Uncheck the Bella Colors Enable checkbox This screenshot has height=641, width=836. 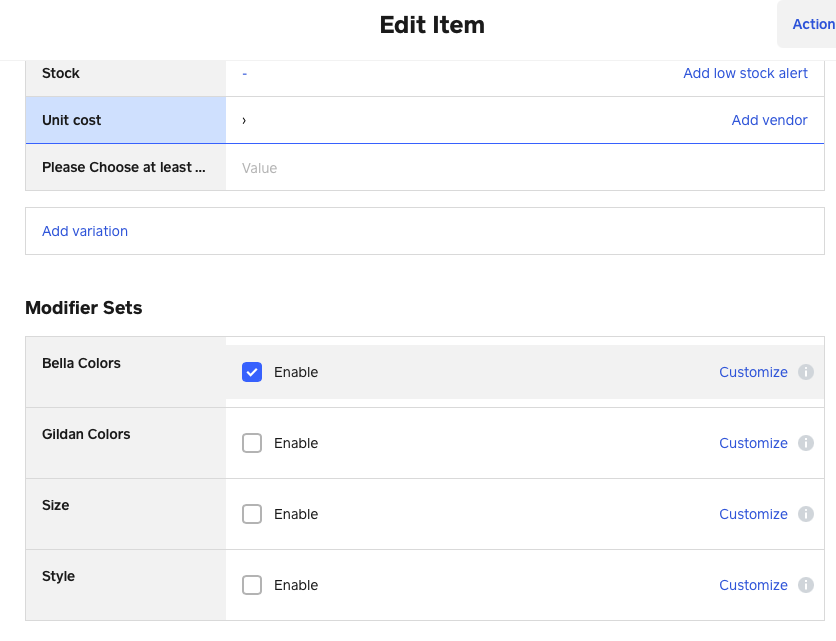[x=252, y=372]
